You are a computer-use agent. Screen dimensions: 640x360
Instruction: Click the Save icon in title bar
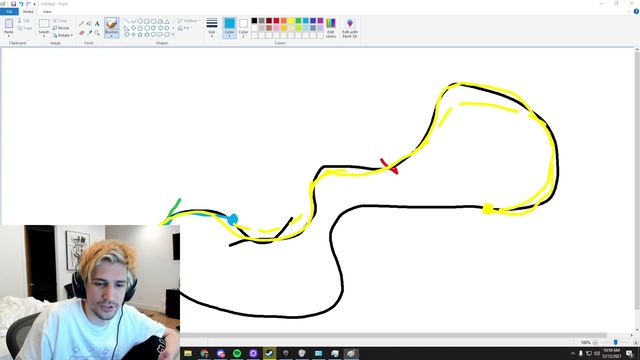(x=13, y=4)
